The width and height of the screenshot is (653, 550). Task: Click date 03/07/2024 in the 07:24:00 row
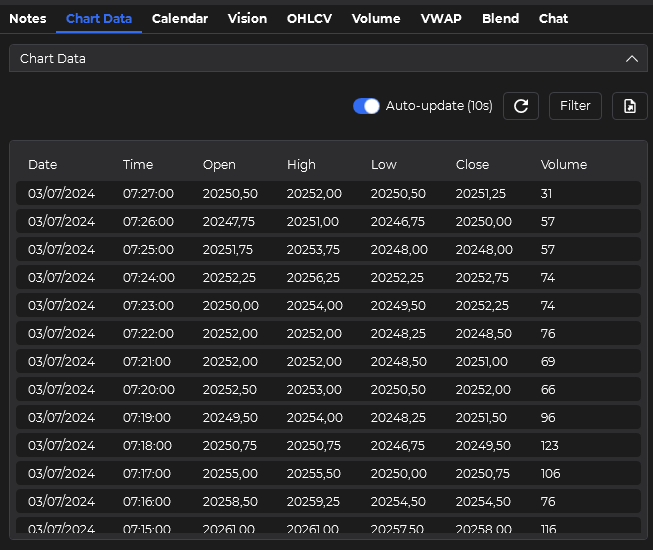click(x=61, y=277)
